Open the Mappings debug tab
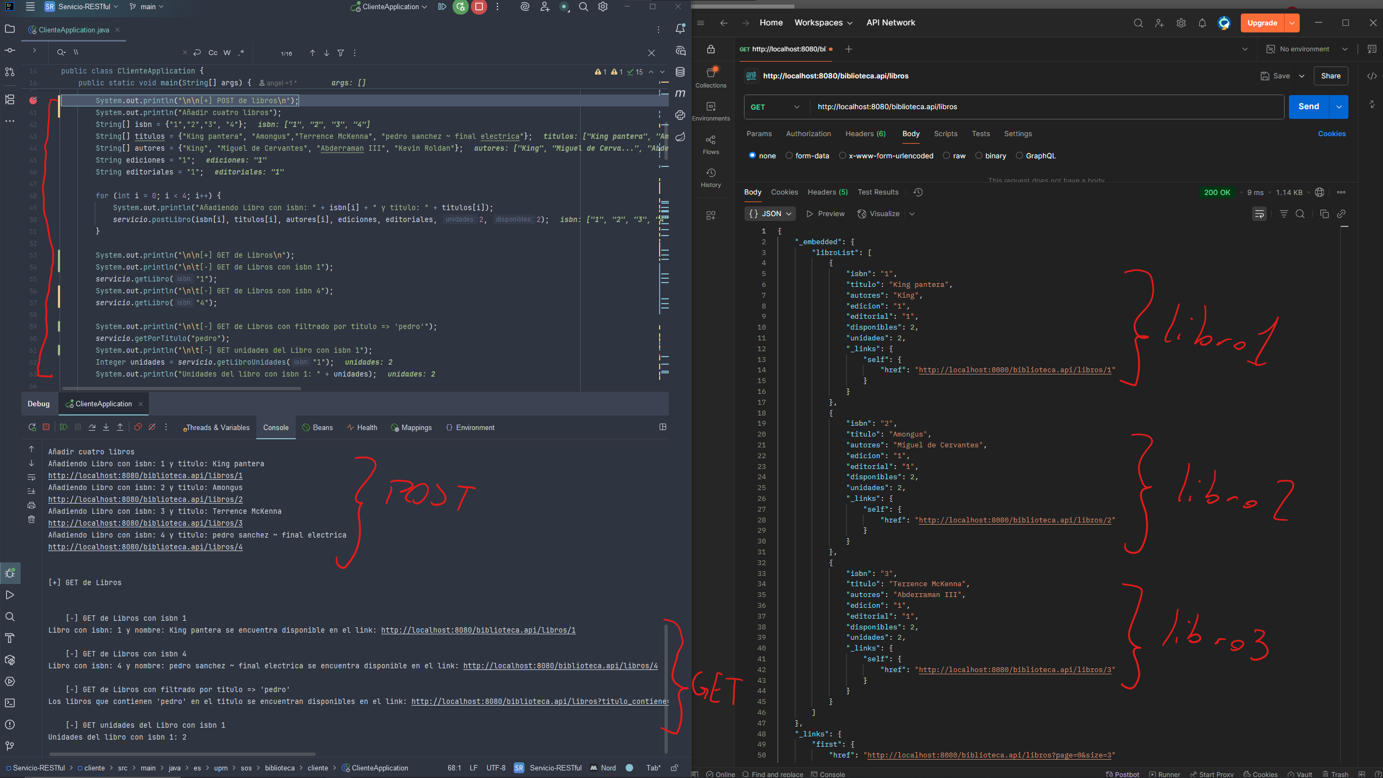The width and height of the screenshot is (1383, 778). pyautogui.click(x=411, y=428)
